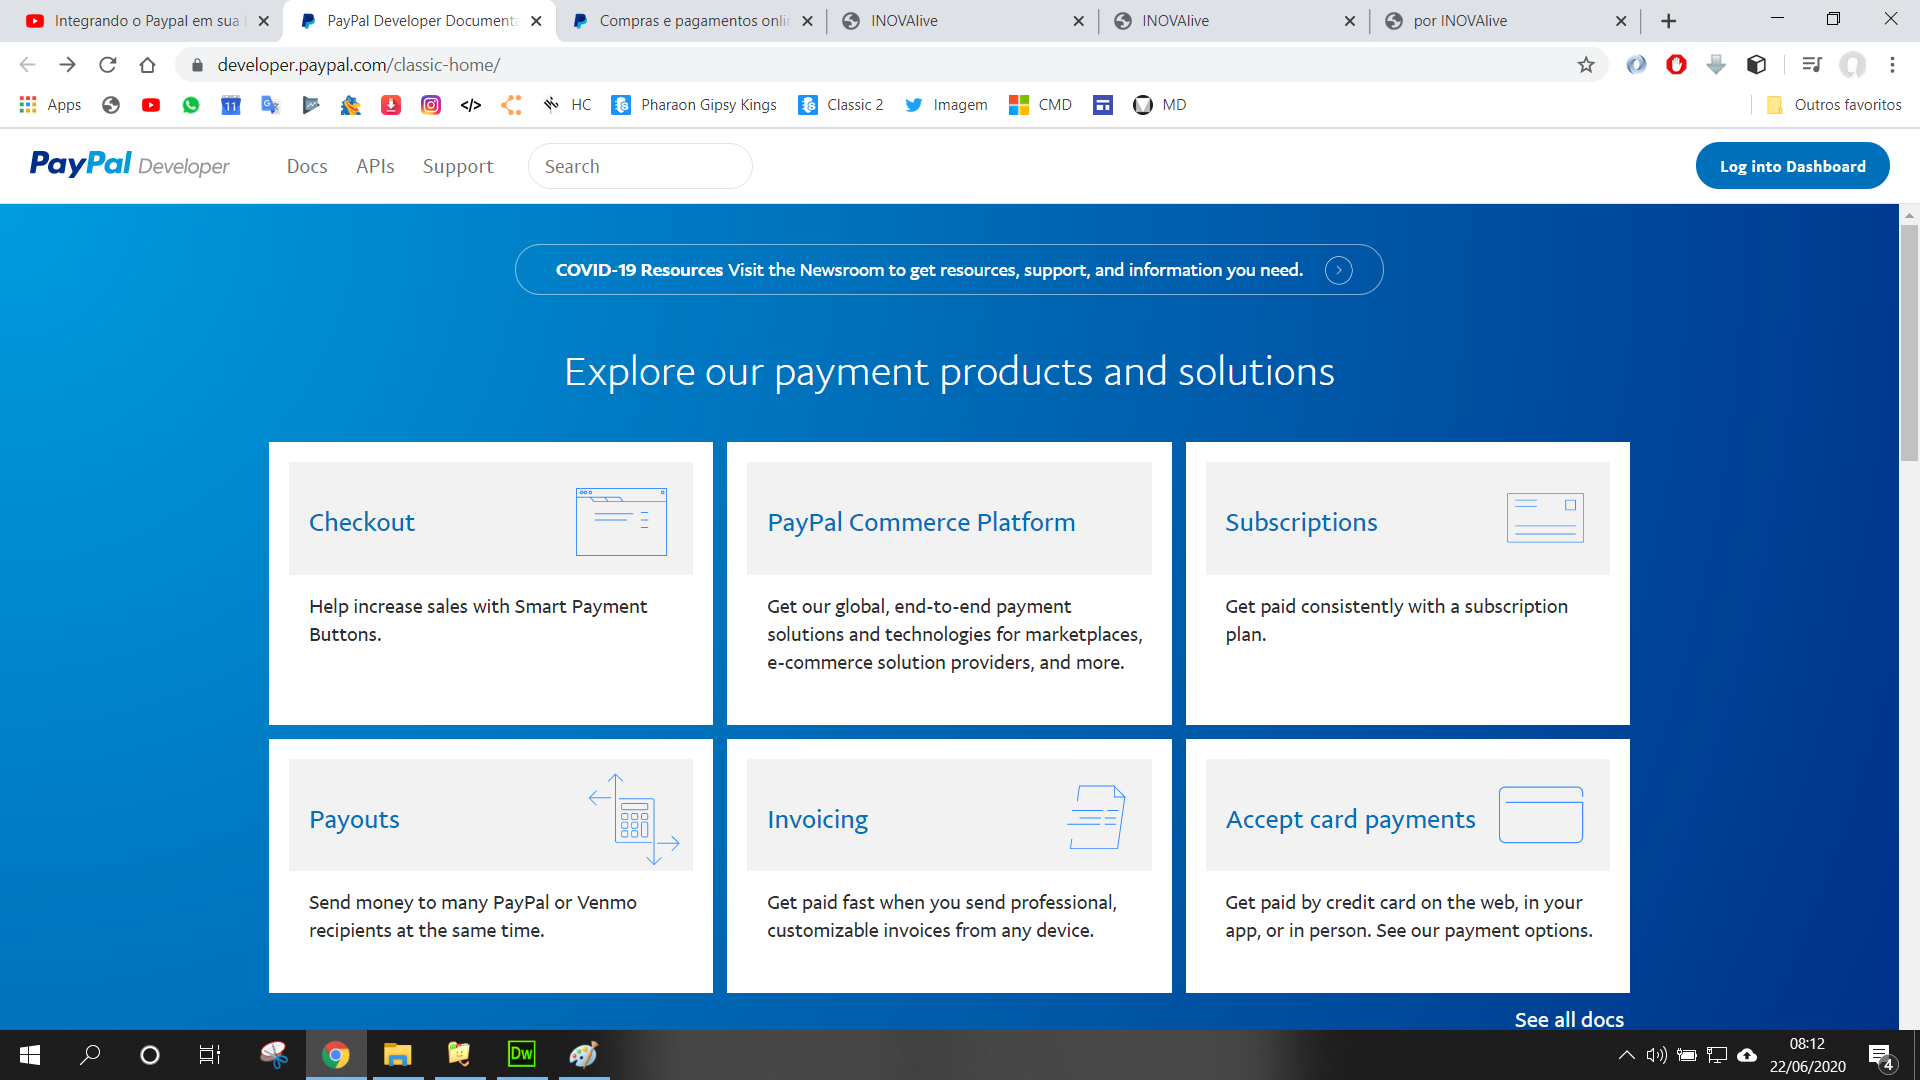The width and height of the screenshot is (1920, 1080).
Task: Open the WhatsApp bookmark icon
Action: pos(191,105)
